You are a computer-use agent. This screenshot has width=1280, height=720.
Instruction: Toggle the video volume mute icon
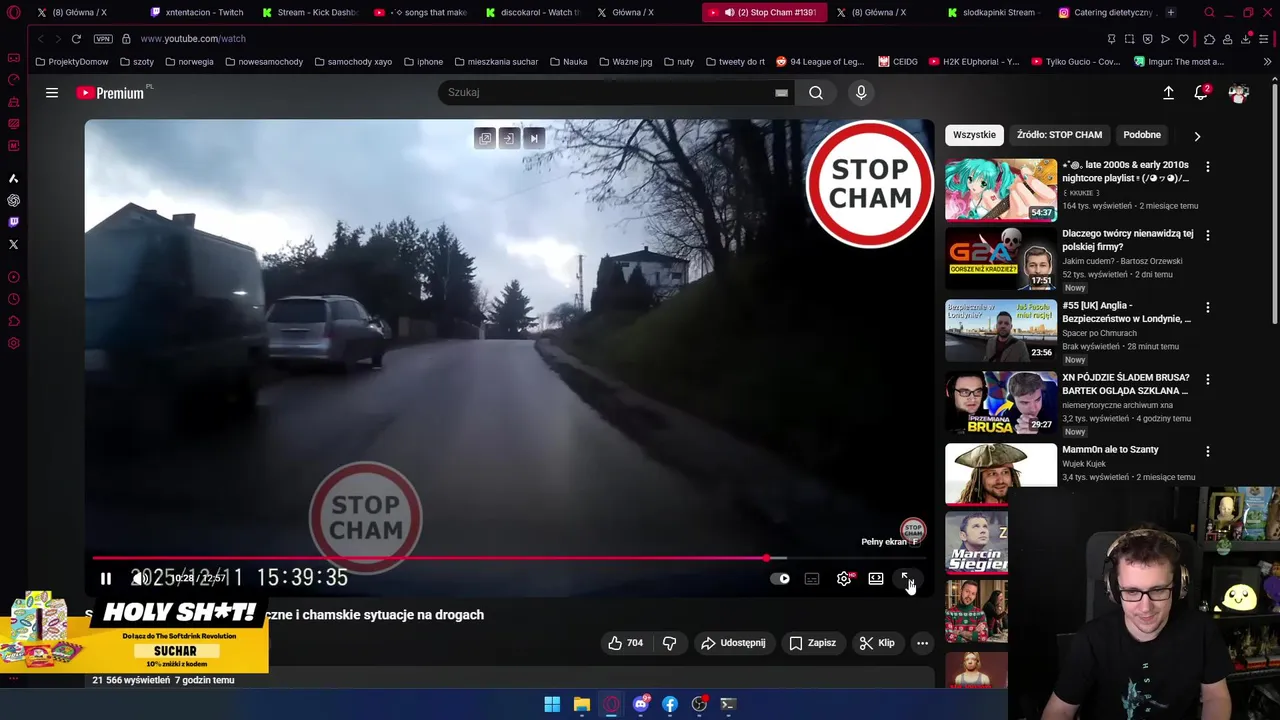click(141, 578)
